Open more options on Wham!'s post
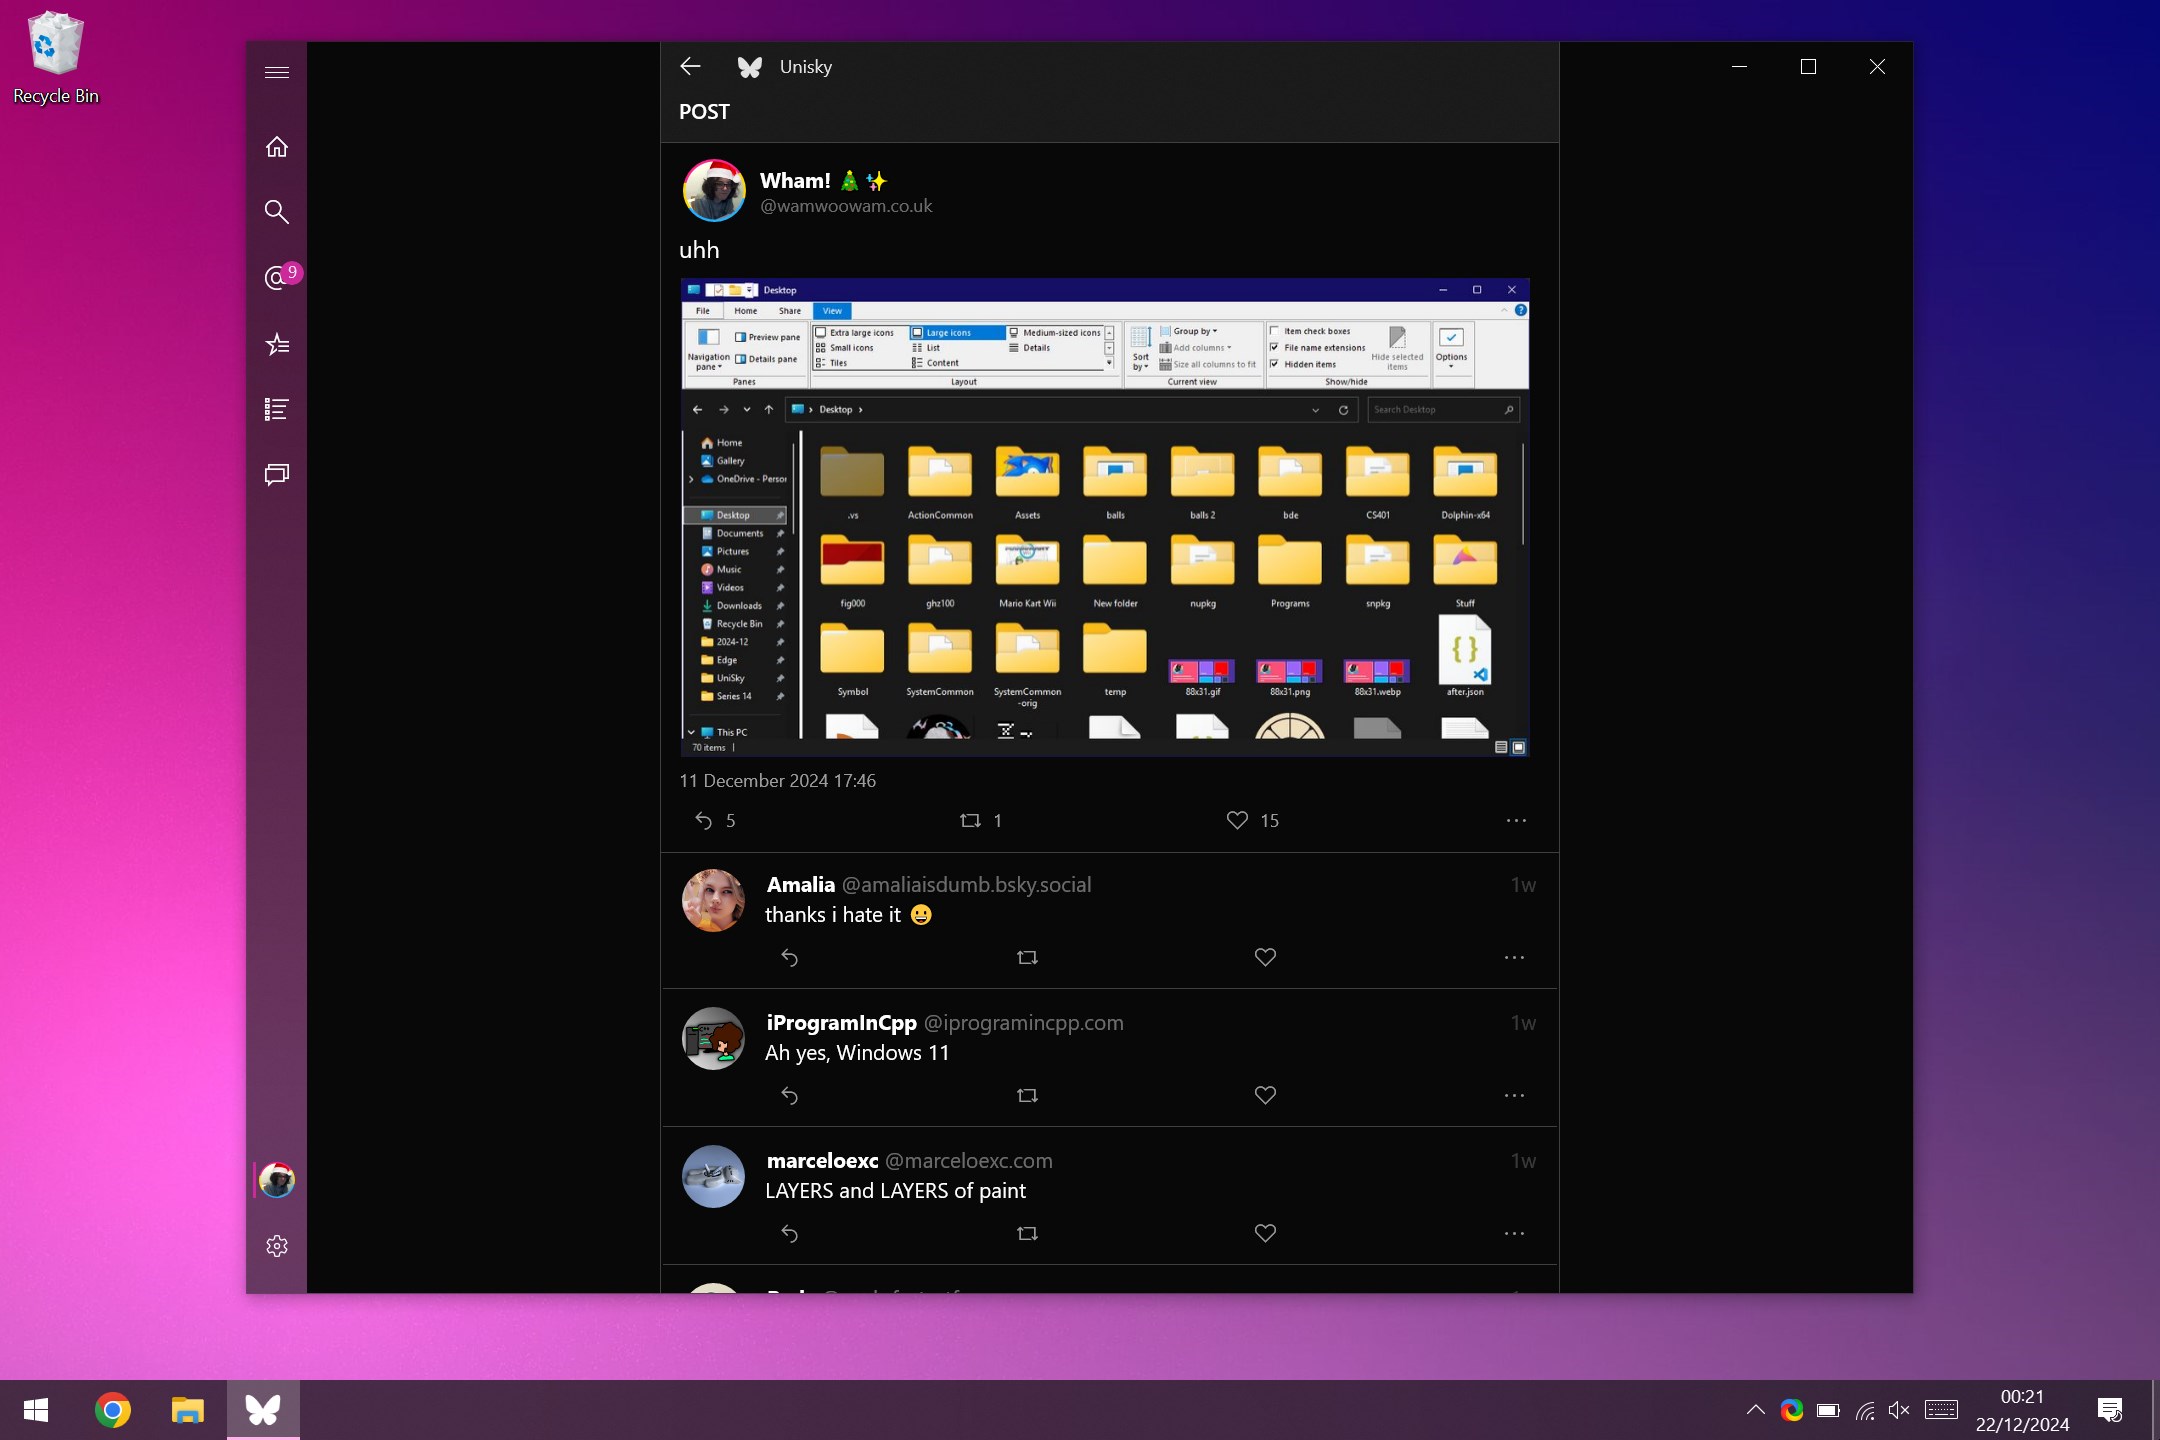The height and width of the screenshot is (1440, 2160). (x=1515, y=820)
